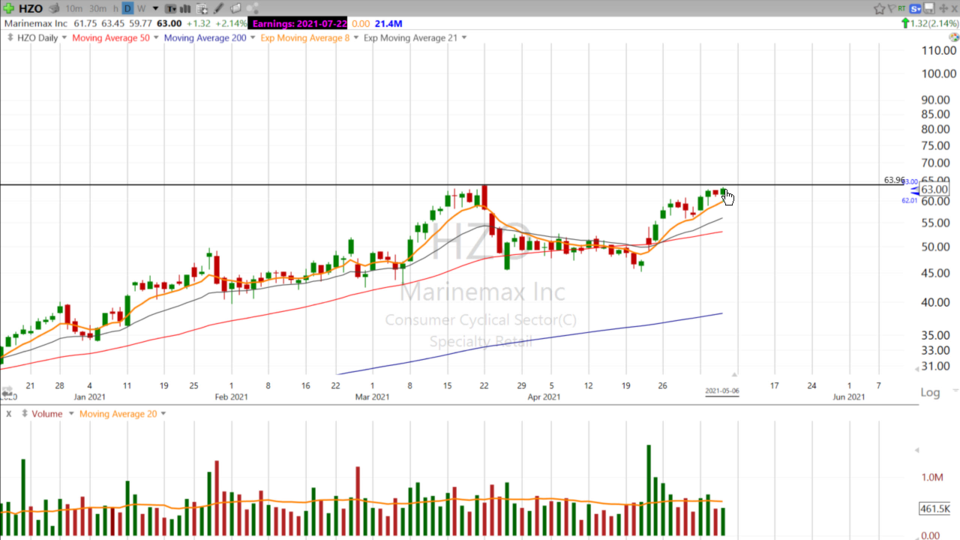
Task: Select the pencil drawing tool
Action: point(219,9)
